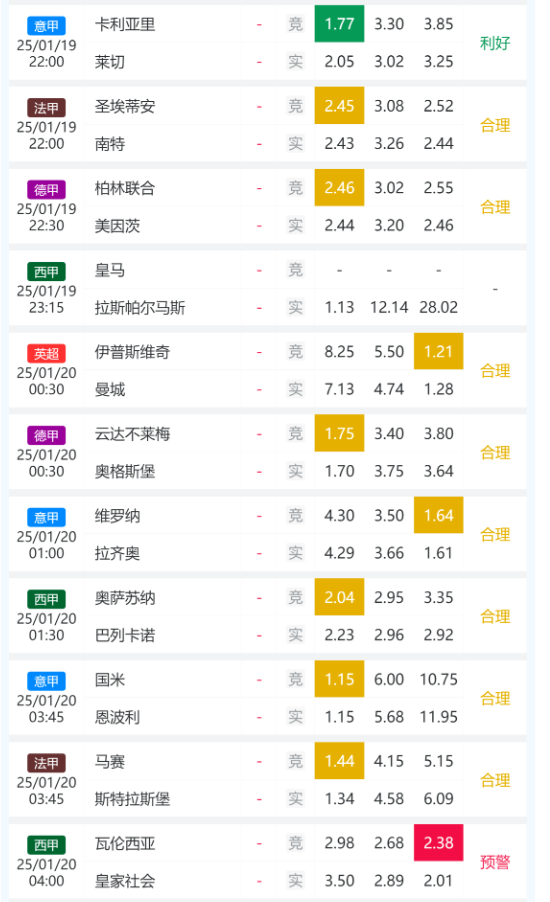This screenshot has height=902, width=550.
Task: Select highlighted 1.44 odds for 马赛
Action: pos(339,761)
